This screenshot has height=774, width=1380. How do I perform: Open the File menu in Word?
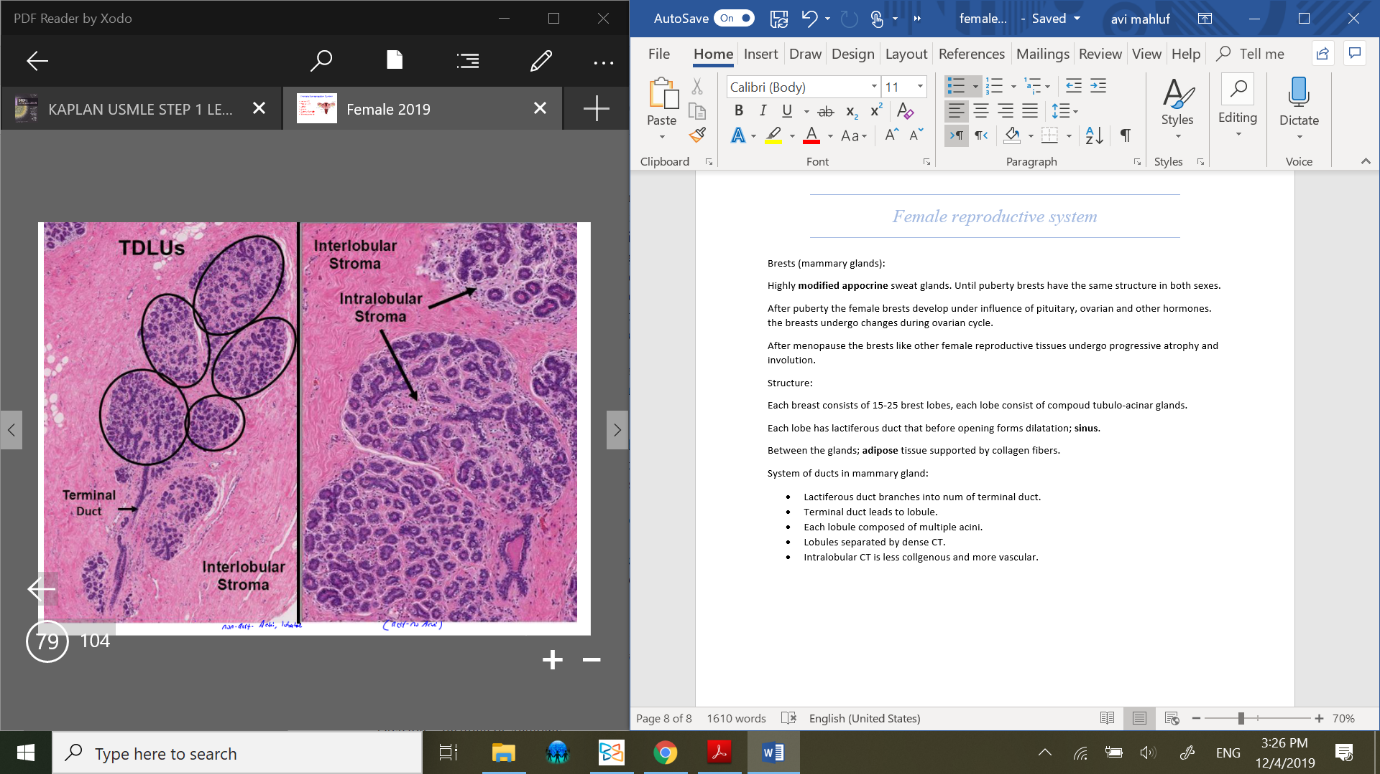click(659, 54)
